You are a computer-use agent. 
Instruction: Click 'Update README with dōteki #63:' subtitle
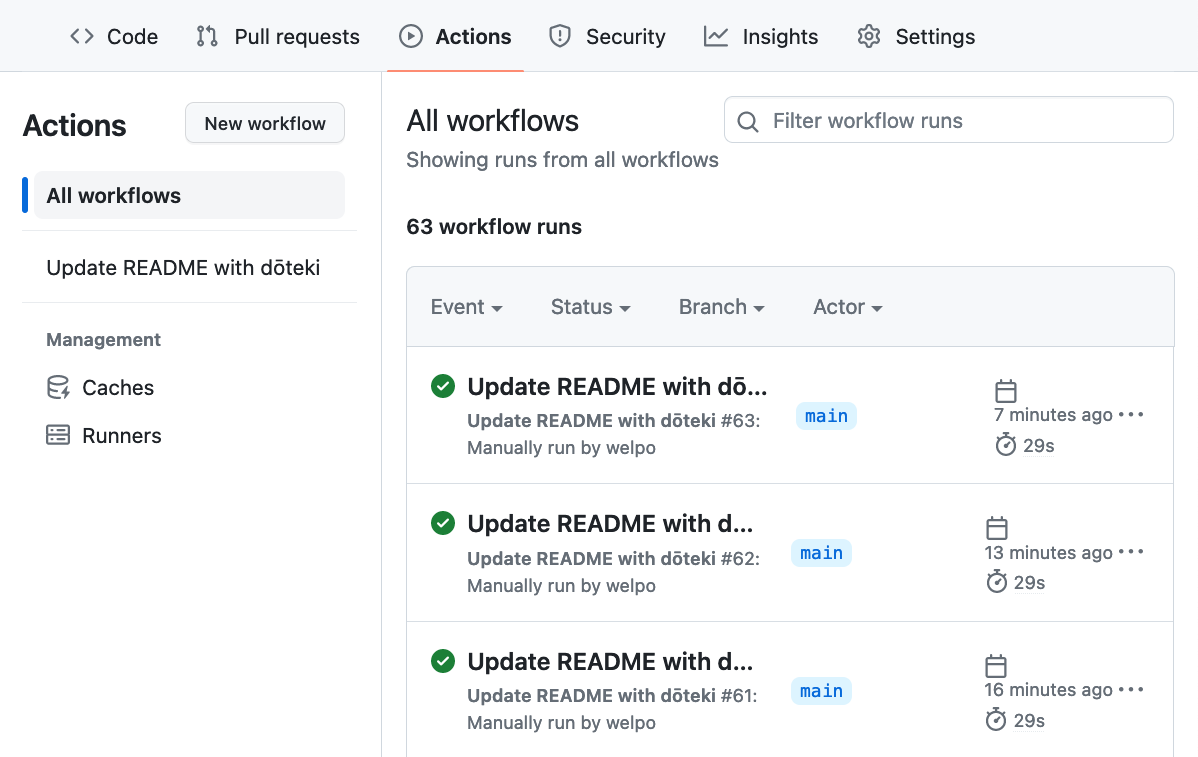click(614, 421)
